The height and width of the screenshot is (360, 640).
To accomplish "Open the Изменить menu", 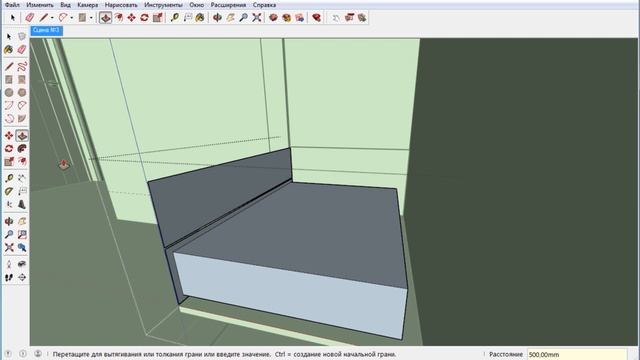I will tap(40, 5).
